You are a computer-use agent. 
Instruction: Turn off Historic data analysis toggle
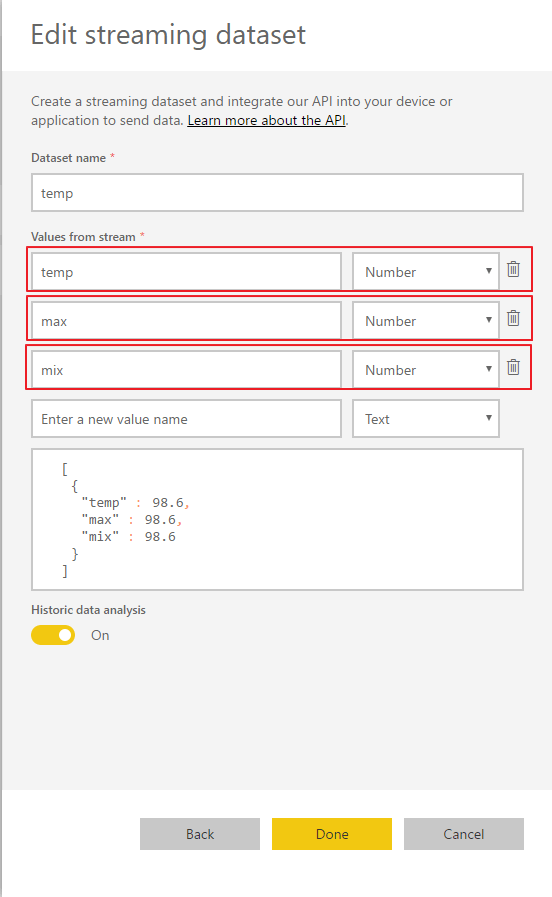[53, 635]
